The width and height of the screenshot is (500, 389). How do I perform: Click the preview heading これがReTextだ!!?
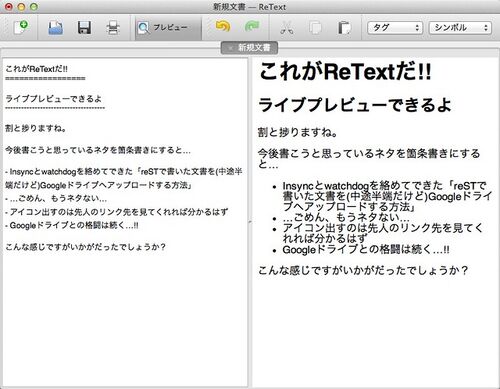coord(345,72)
